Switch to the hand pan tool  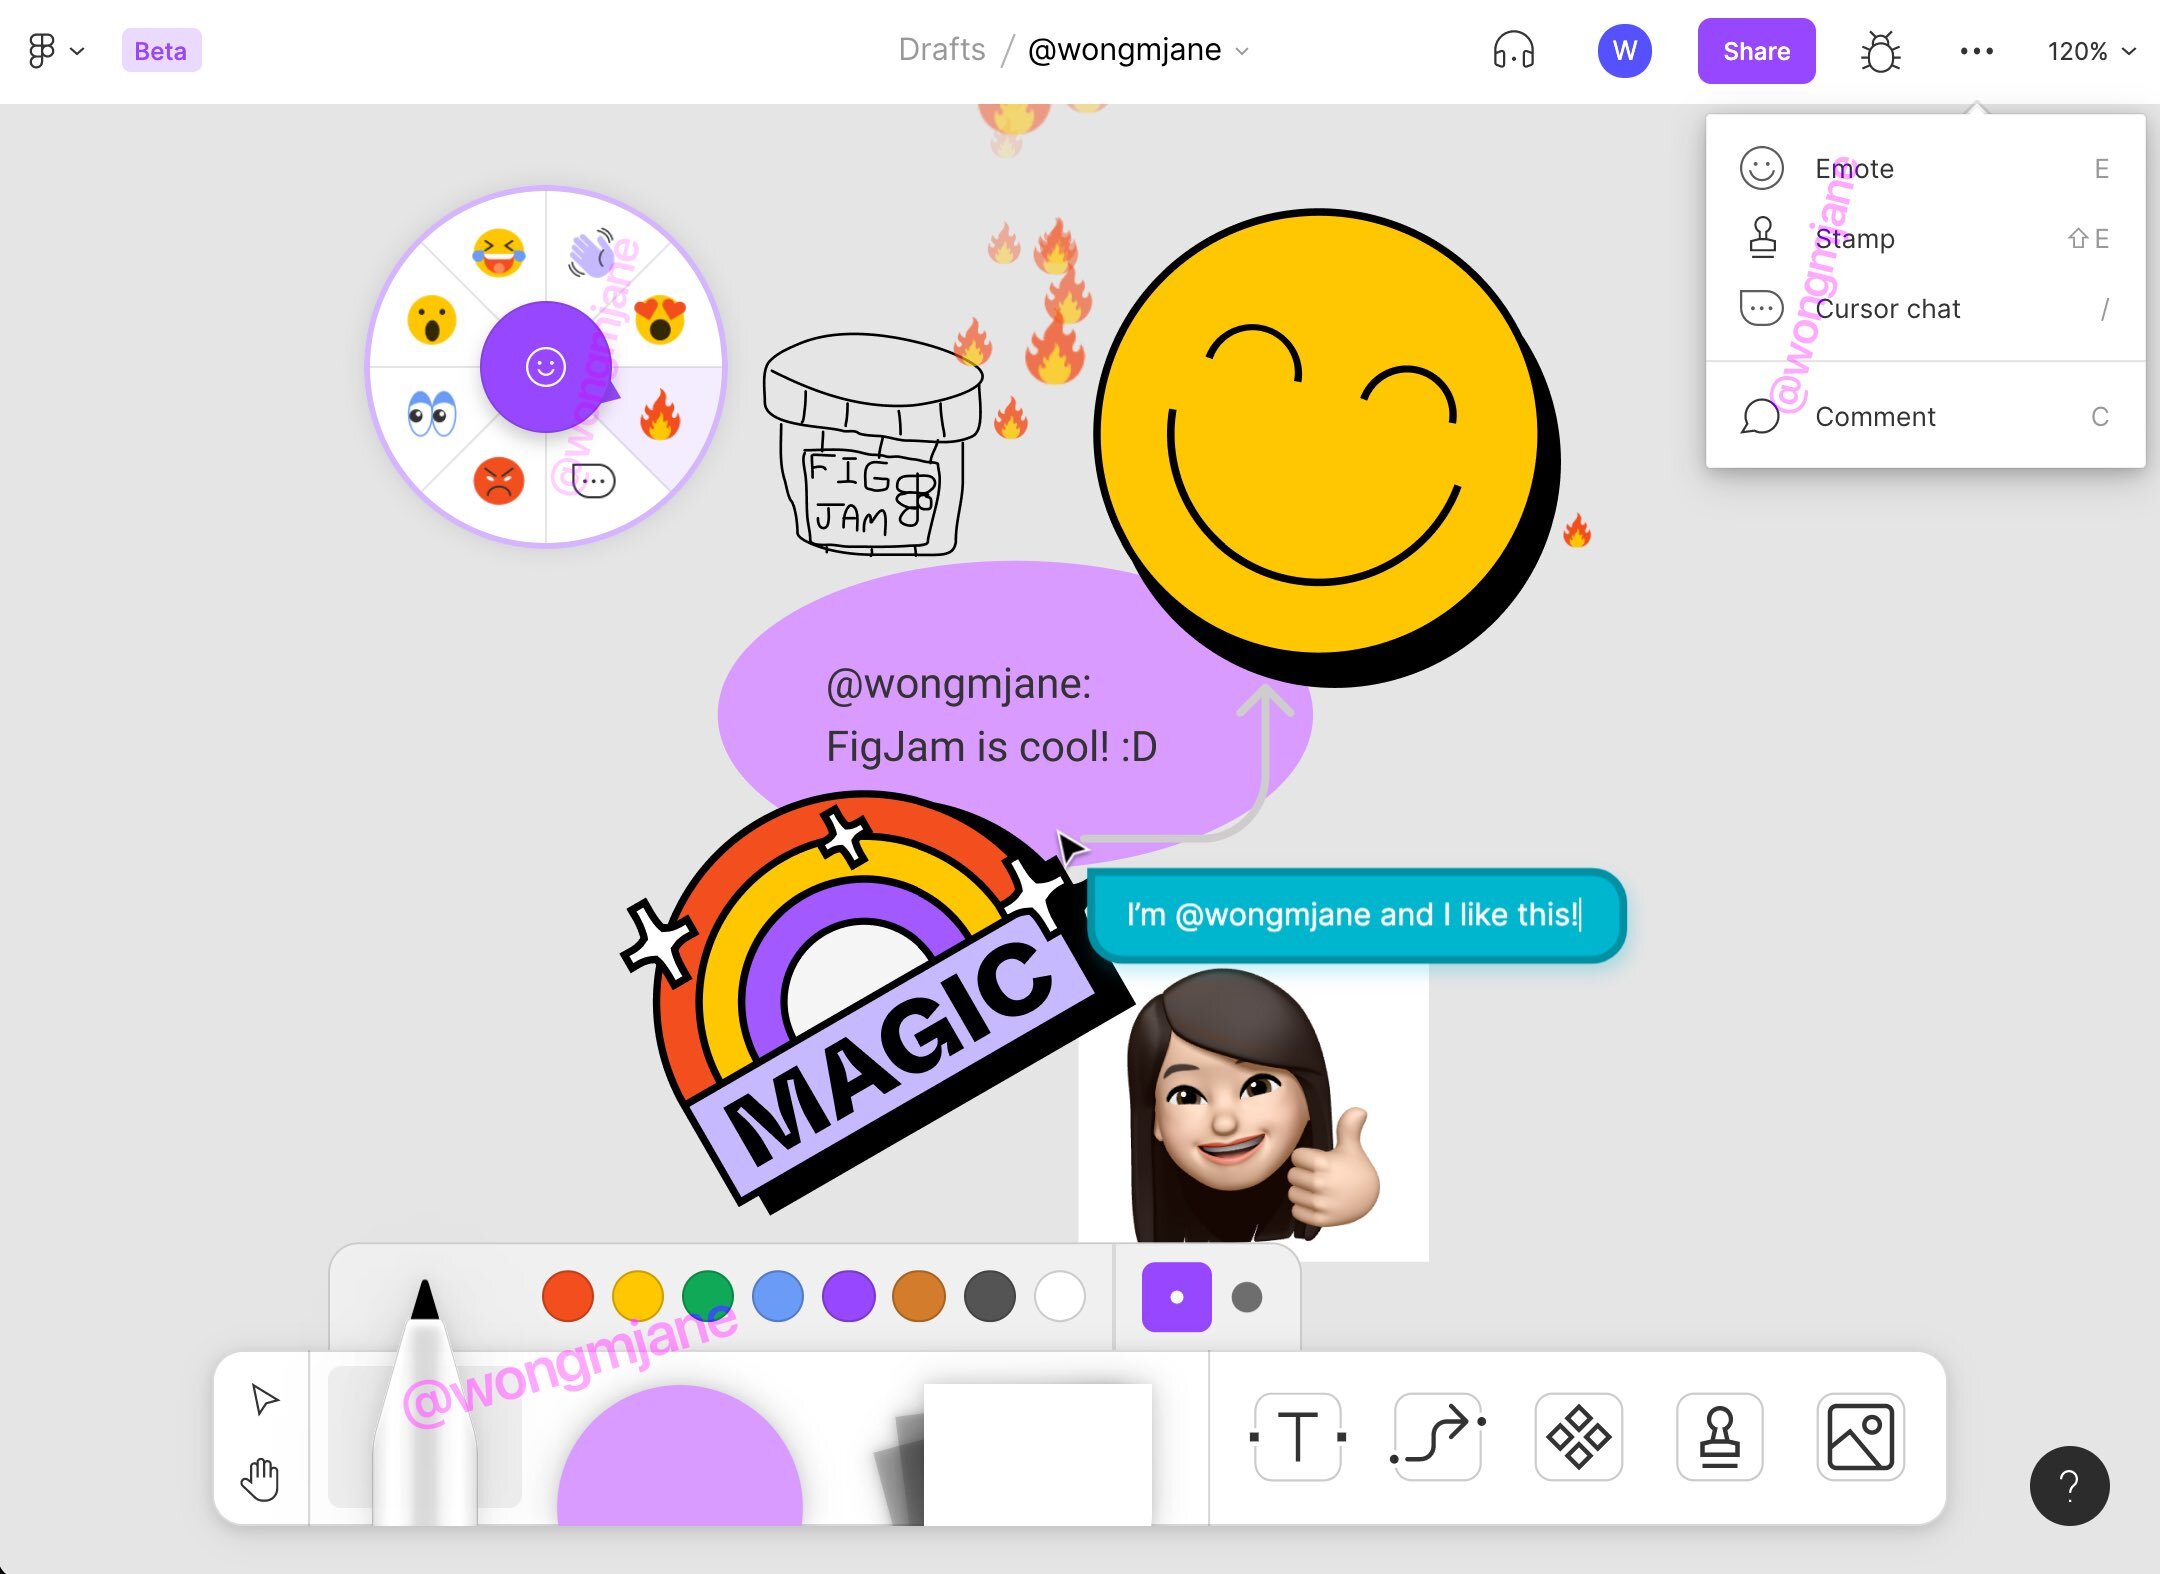coord(260,1479)
